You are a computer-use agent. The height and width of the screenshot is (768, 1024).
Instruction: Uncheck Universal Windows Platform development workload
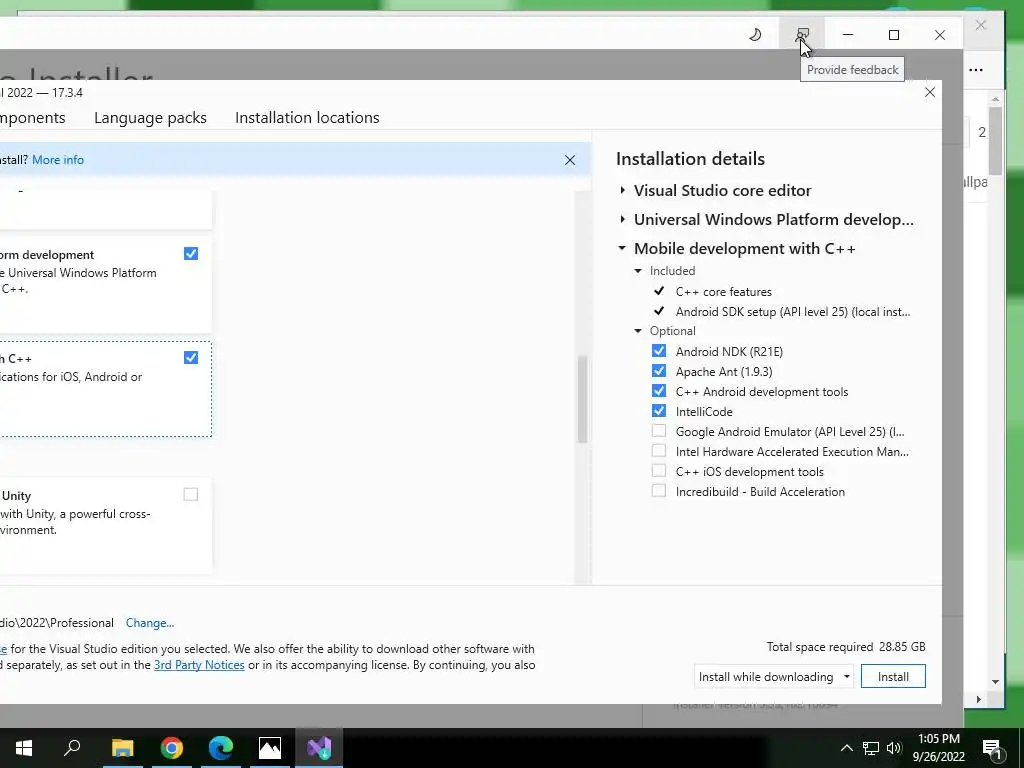pos(191,253)
